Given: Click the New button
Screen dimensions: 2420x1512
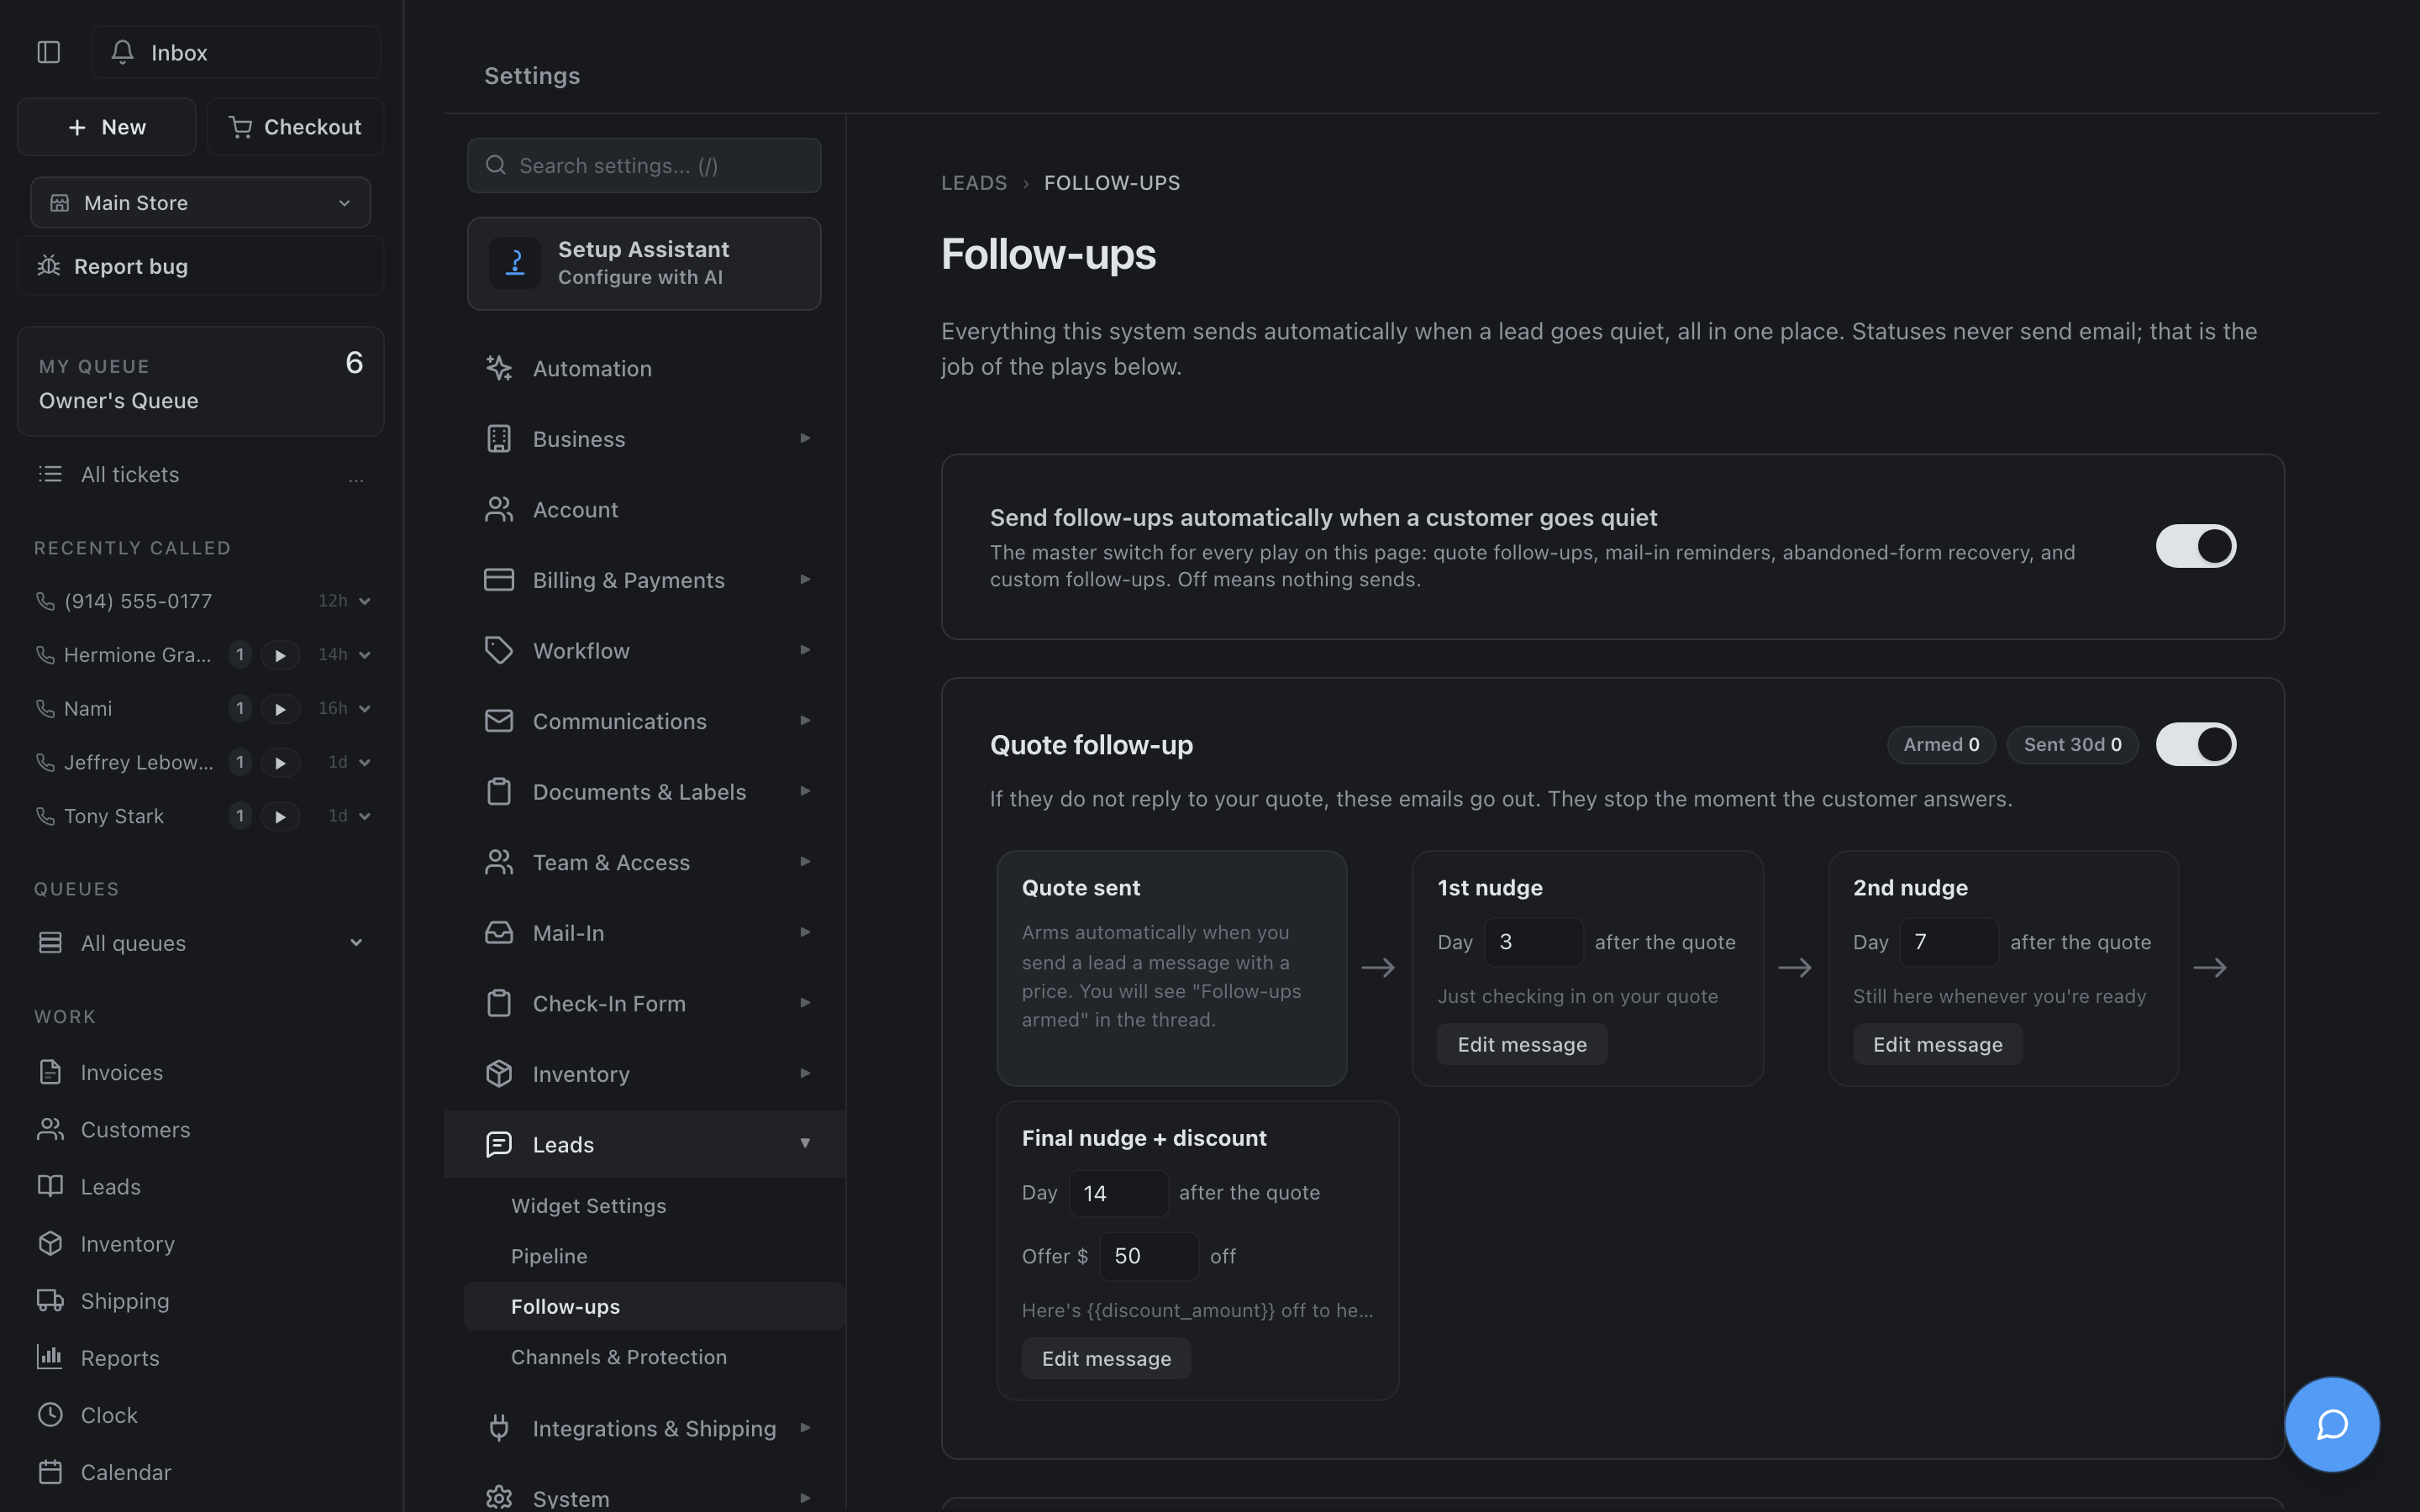Looking at the screenshot, I should (x=106, y=127).
